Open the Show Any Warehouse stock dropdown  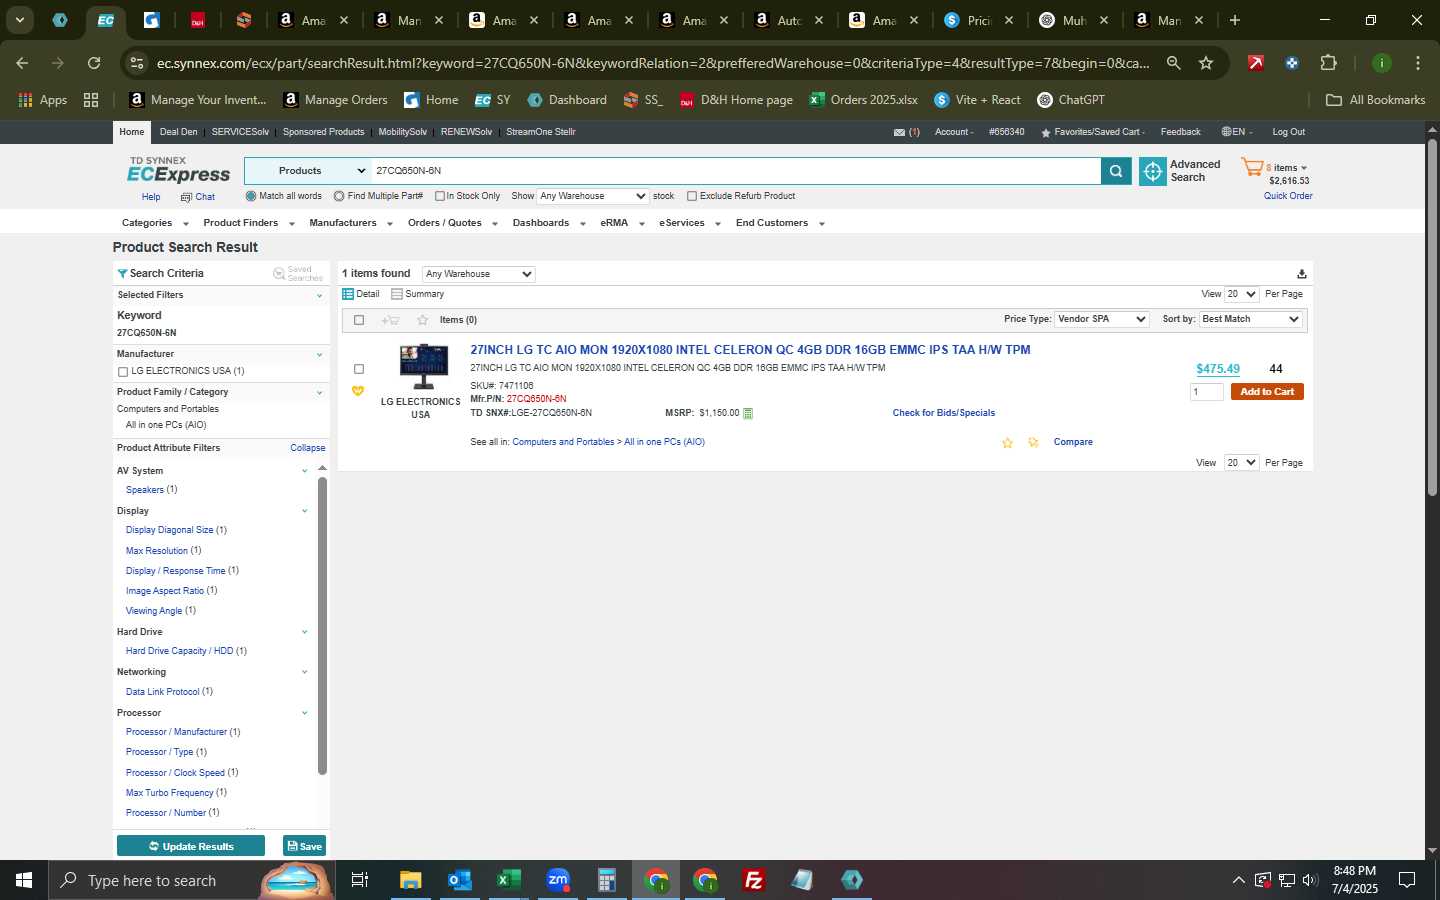tap(593, 196)
